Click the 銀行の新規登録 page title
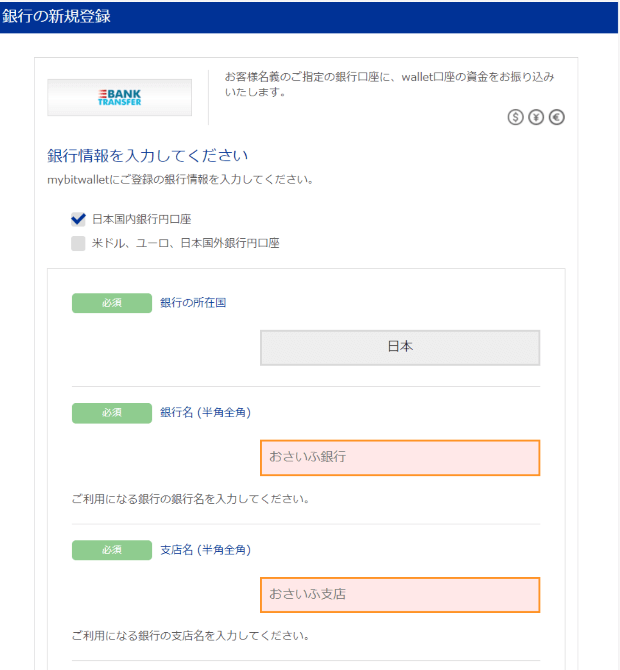The image size is (620, 670). point(56,16)
